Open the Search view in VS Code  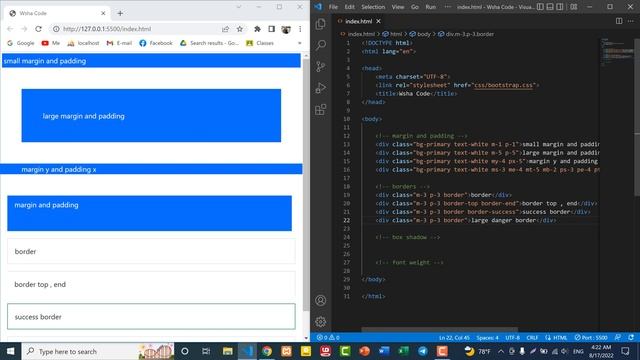pyautogui.click(x=321, y=45)
